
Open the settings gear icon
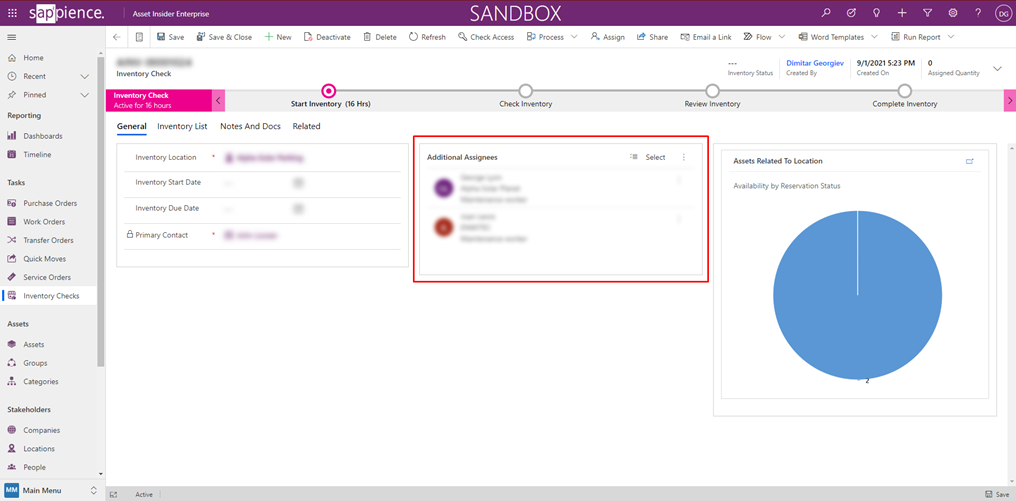tap(953, 13)
